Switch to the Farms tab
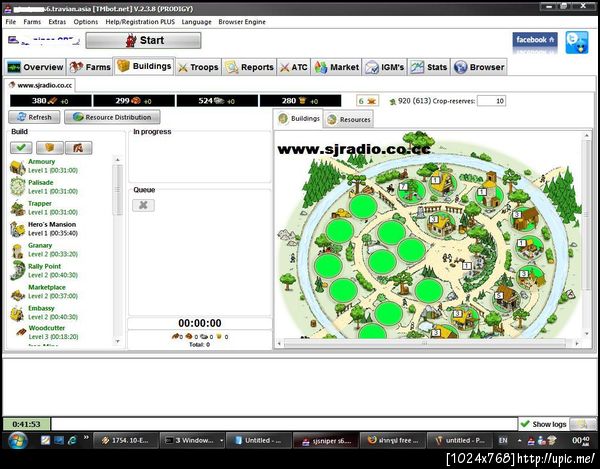Screen dimensions: 600x469 90,67
